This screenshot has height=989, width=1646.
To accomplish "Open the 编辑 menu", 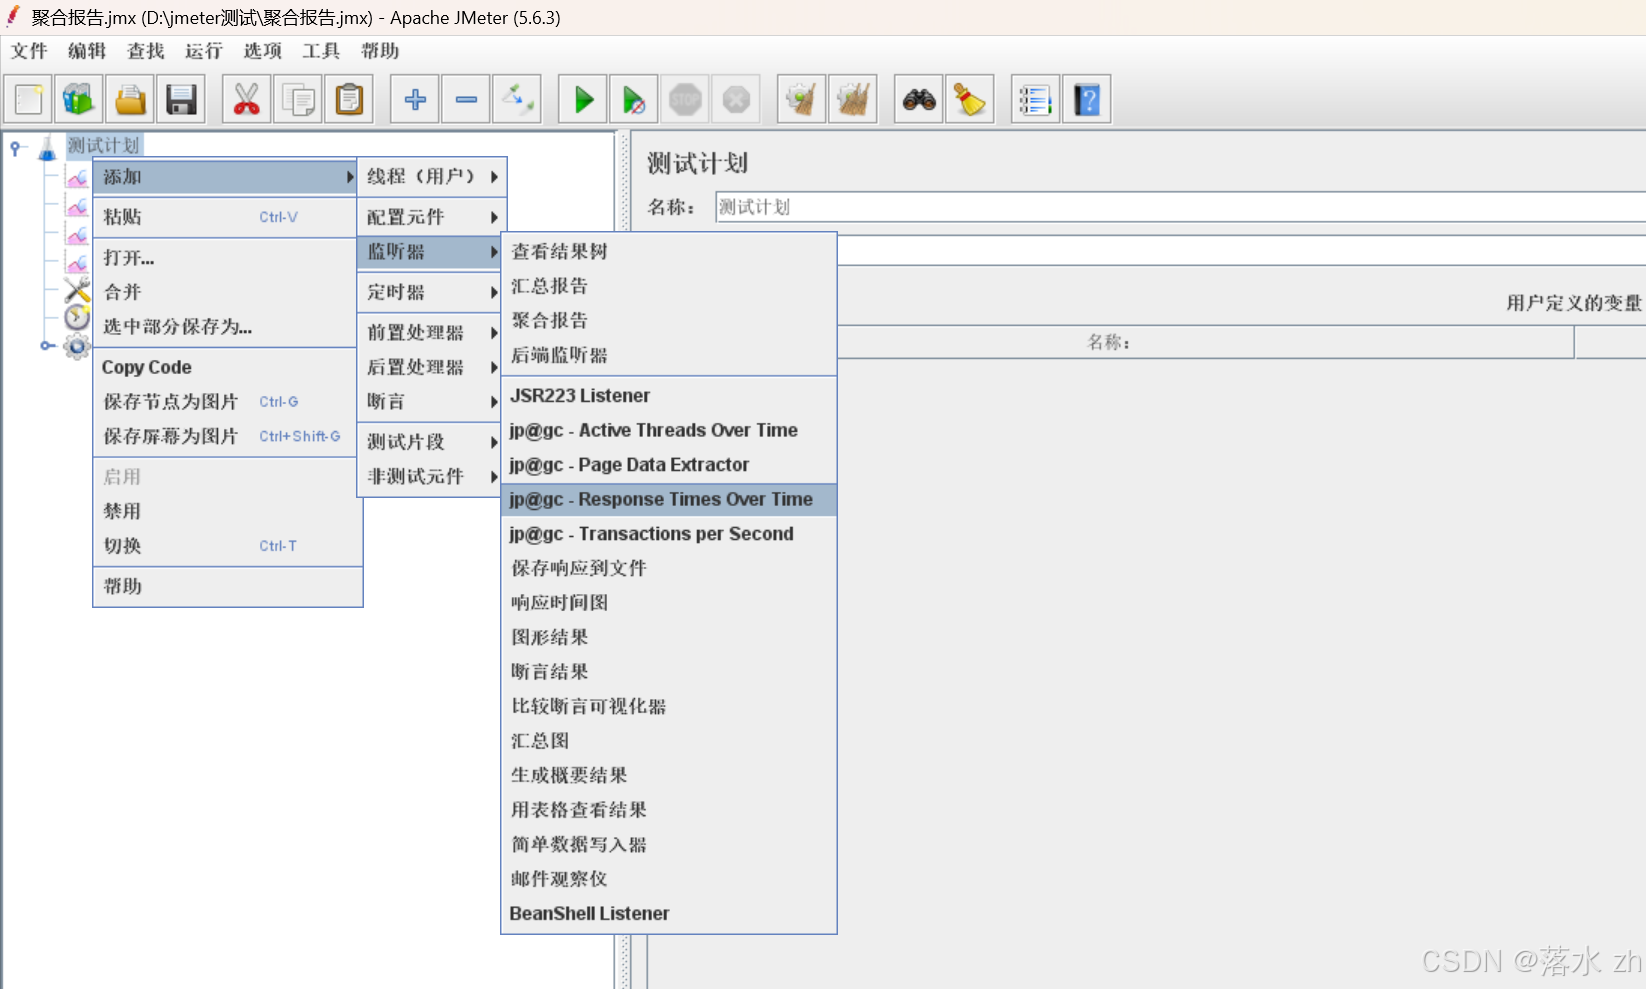I will [87, 51].
